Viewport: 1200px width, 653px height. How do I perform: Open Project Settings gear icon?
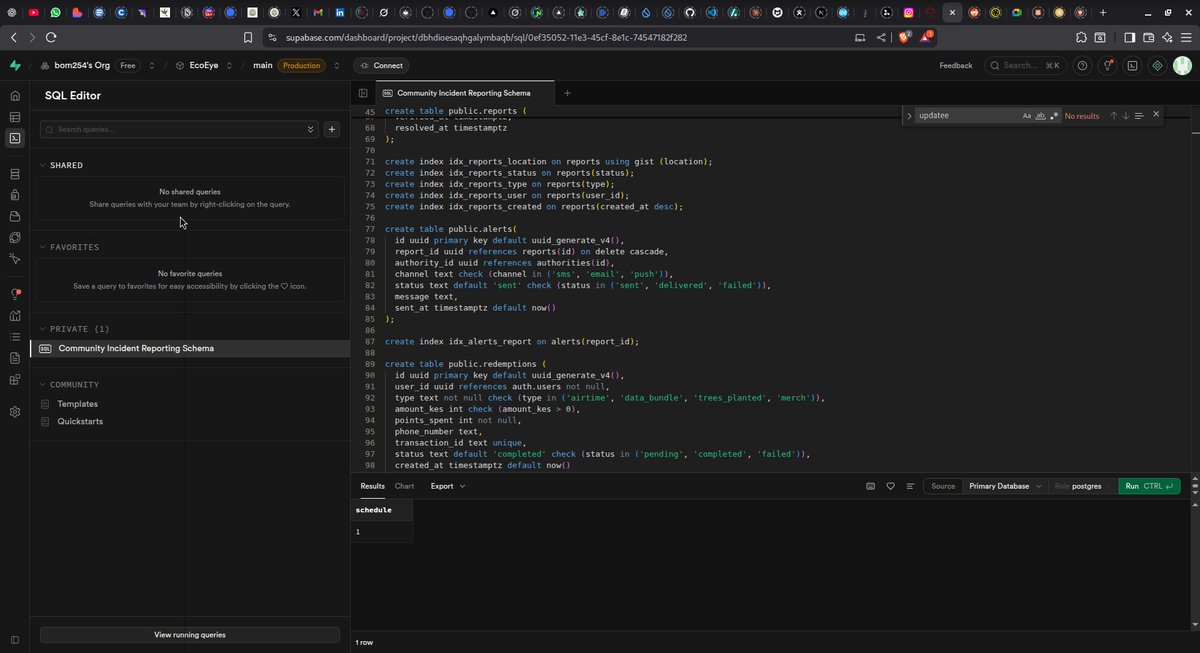[15, 412]
